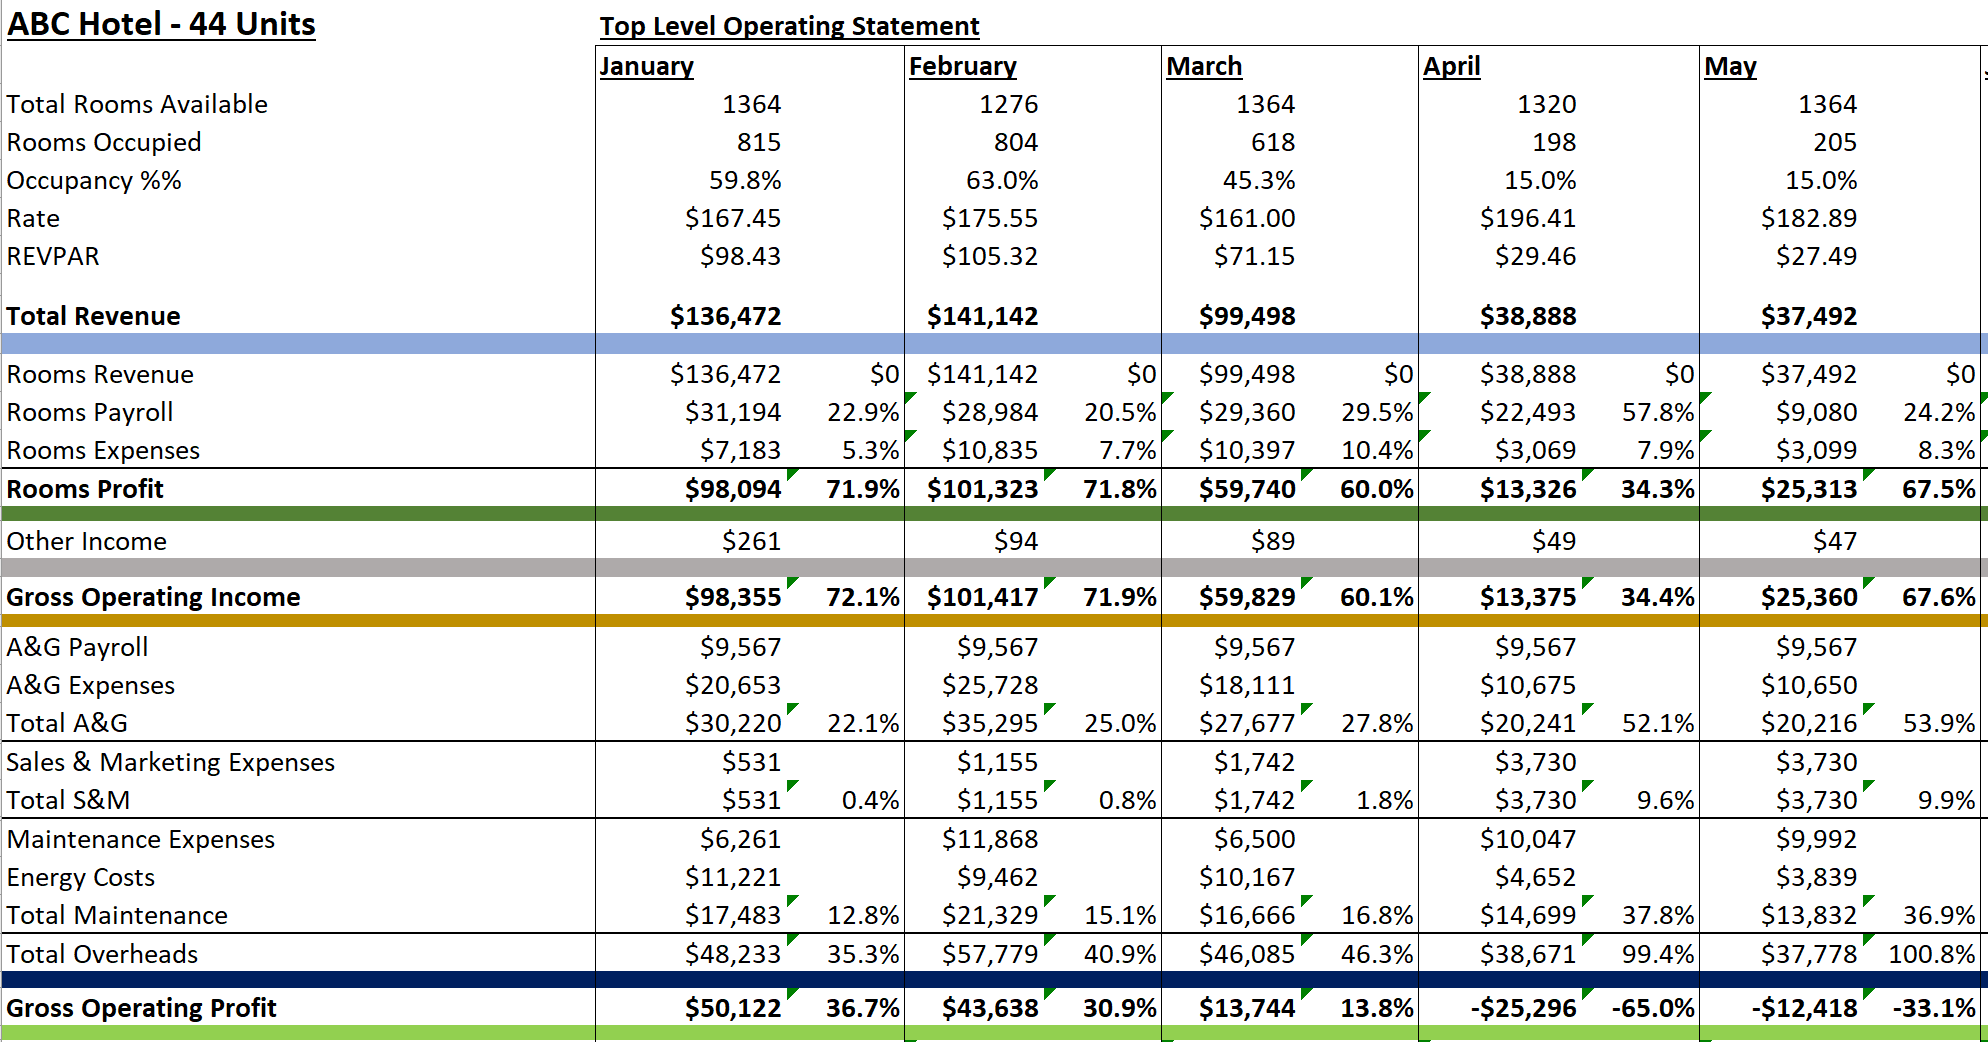Open the note on February Total A&G

click(x=1050, y=711)
